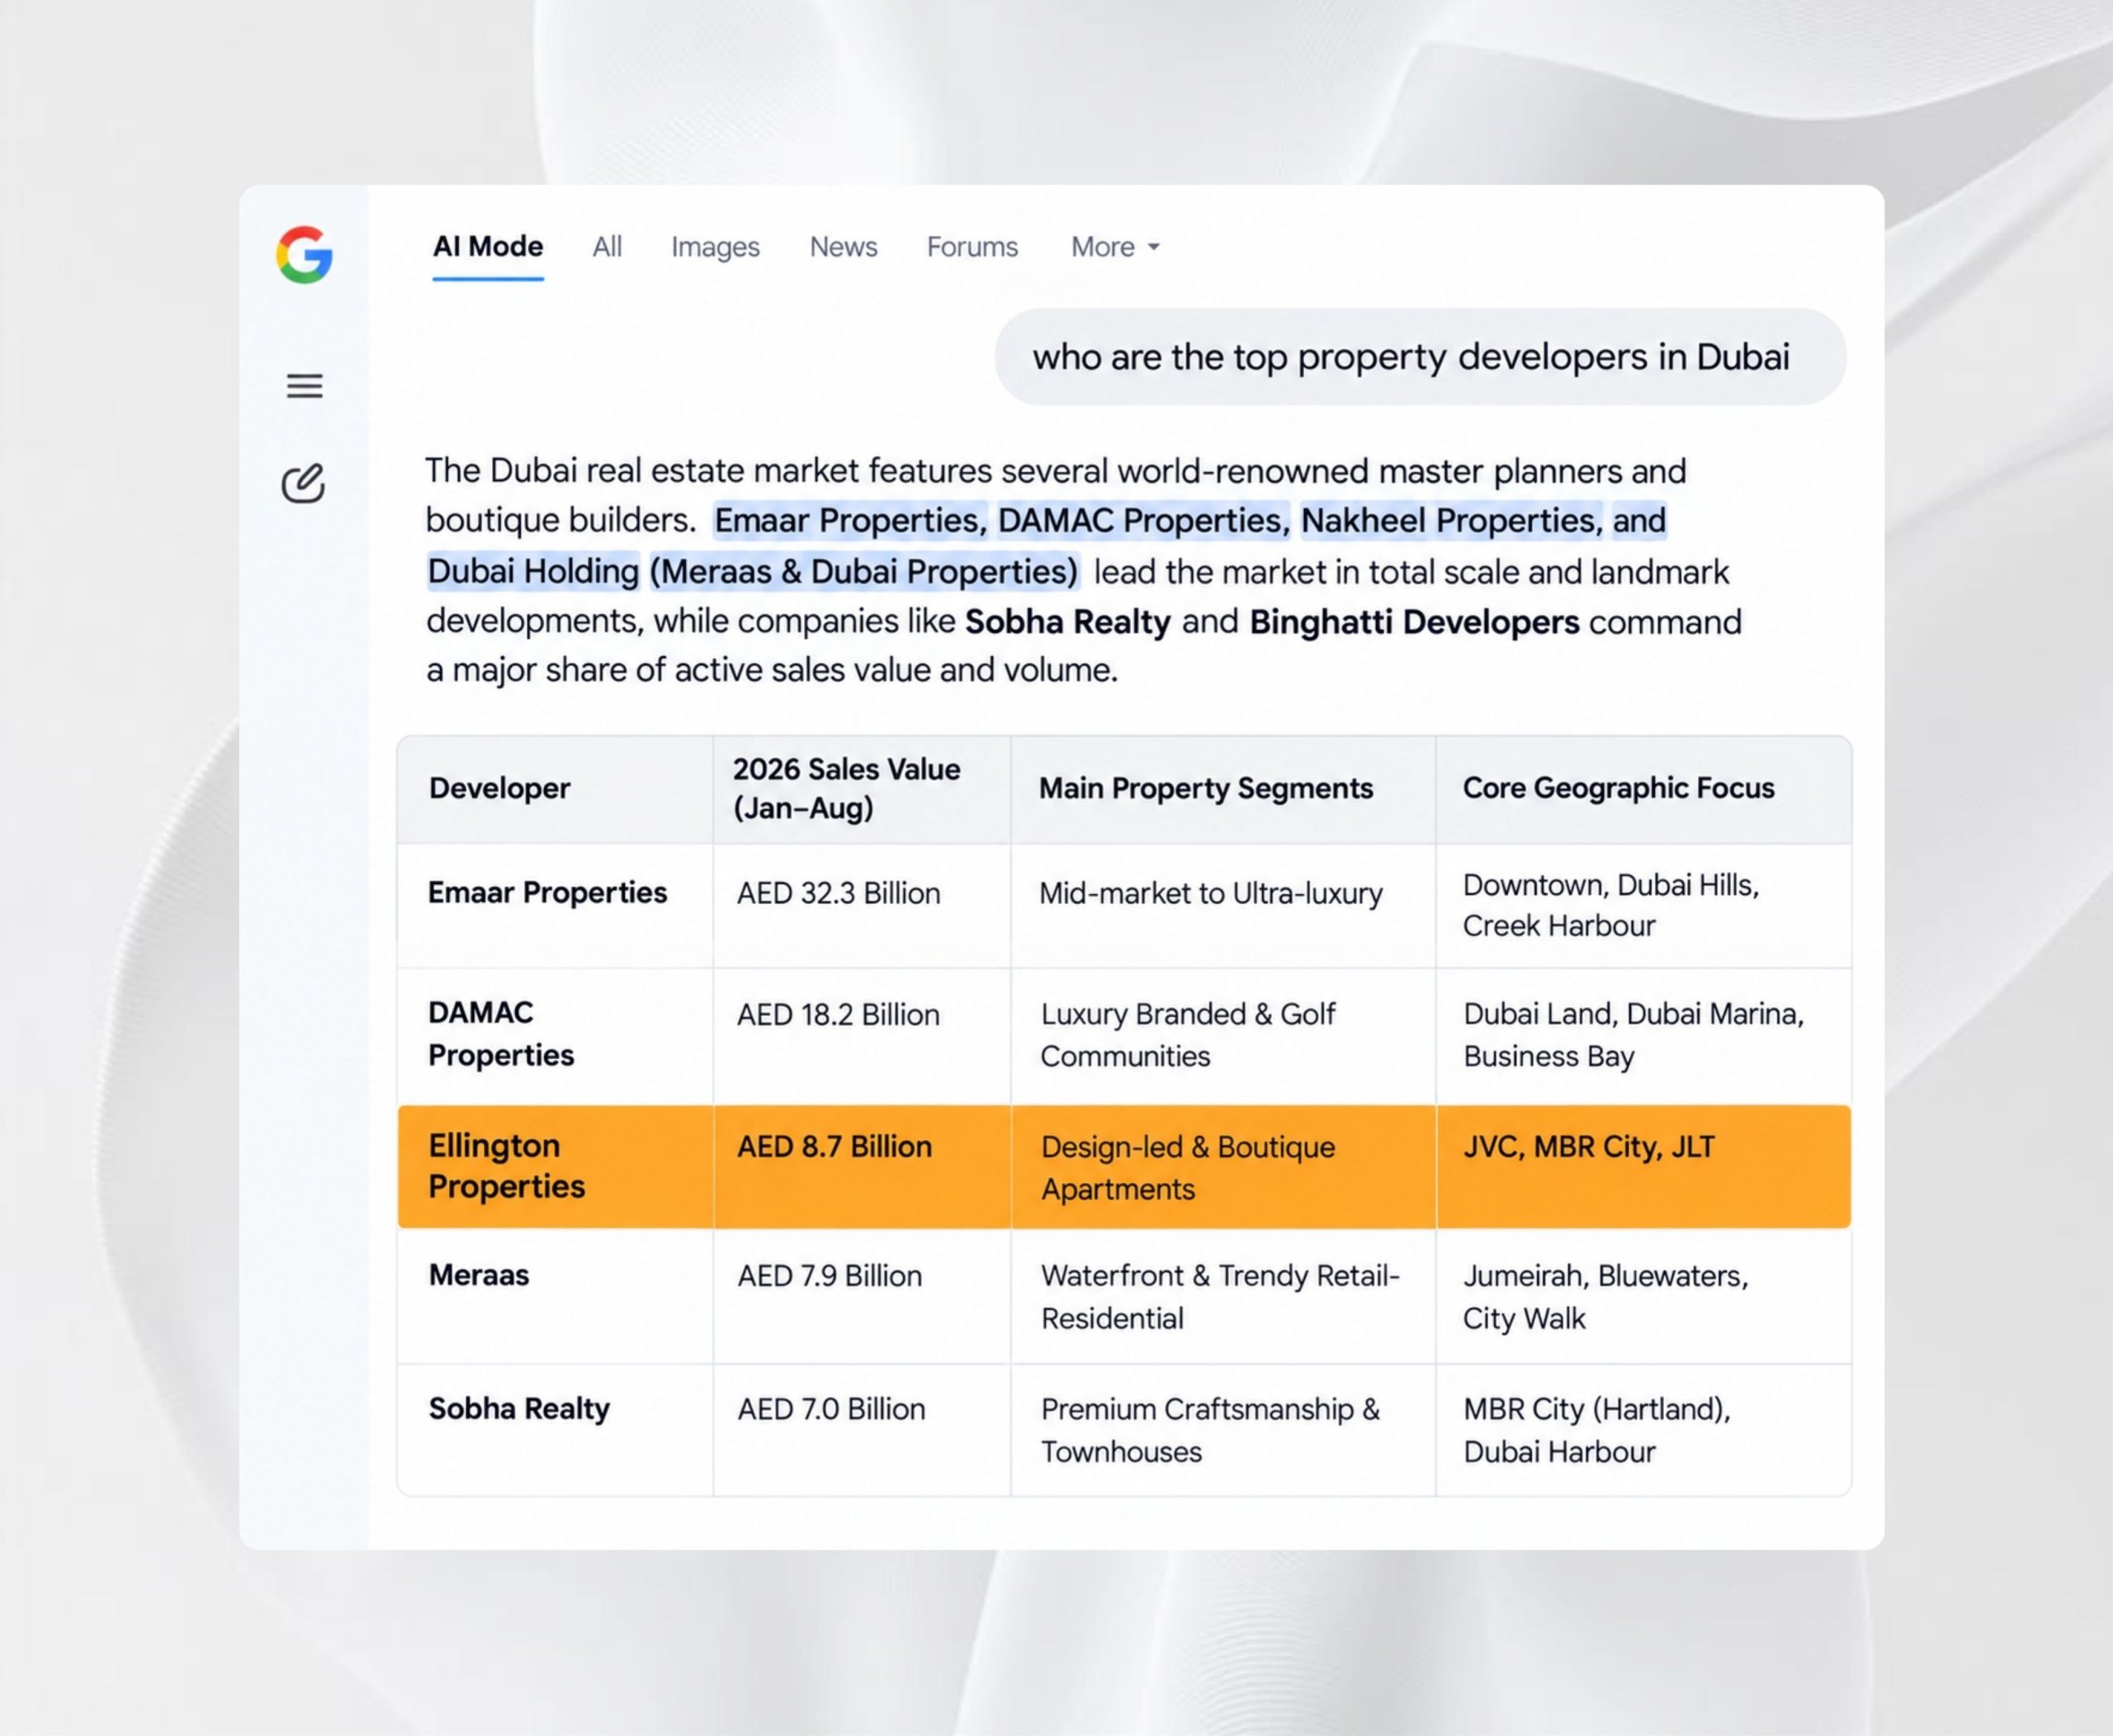Switch to the Images tab

[715, 247]
